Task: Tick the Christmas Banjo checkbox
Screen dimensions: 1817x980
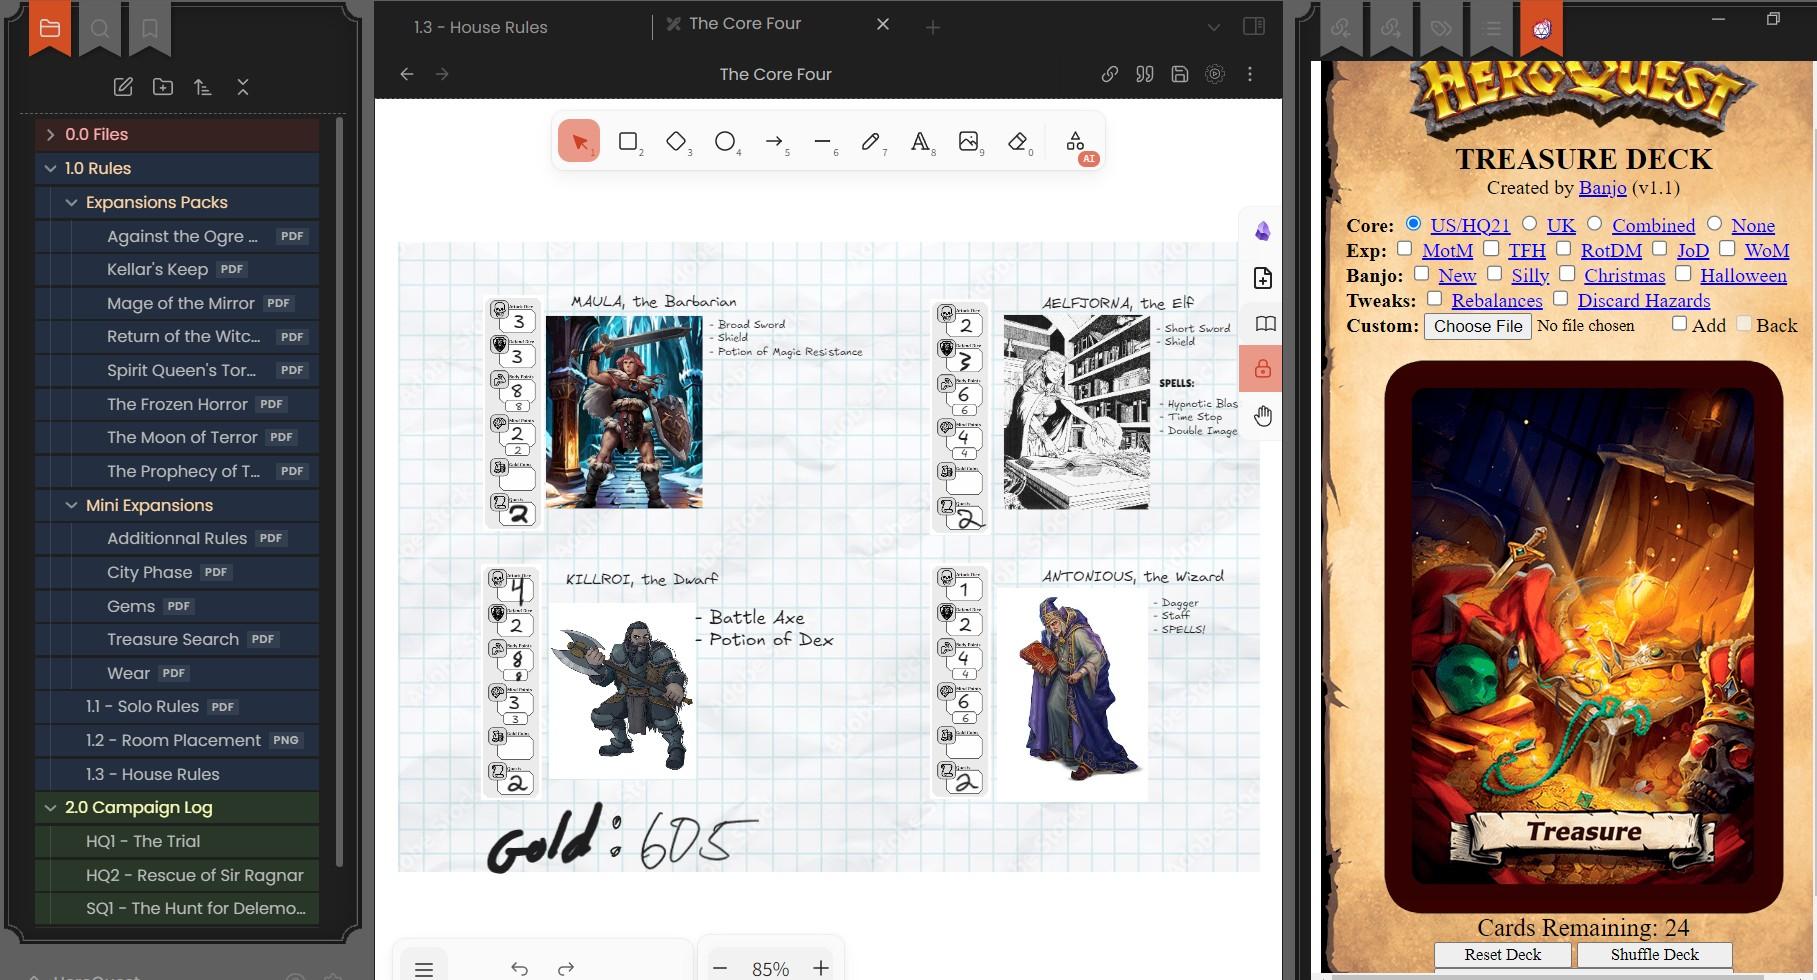Action: point(1567,273)
